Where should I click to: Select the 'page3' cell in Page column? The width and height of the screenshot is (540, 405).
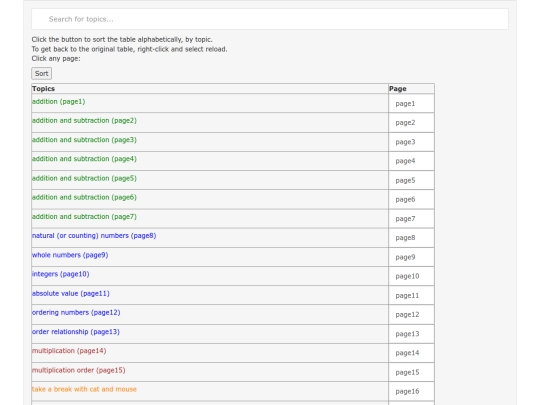(x=411, y=142)
